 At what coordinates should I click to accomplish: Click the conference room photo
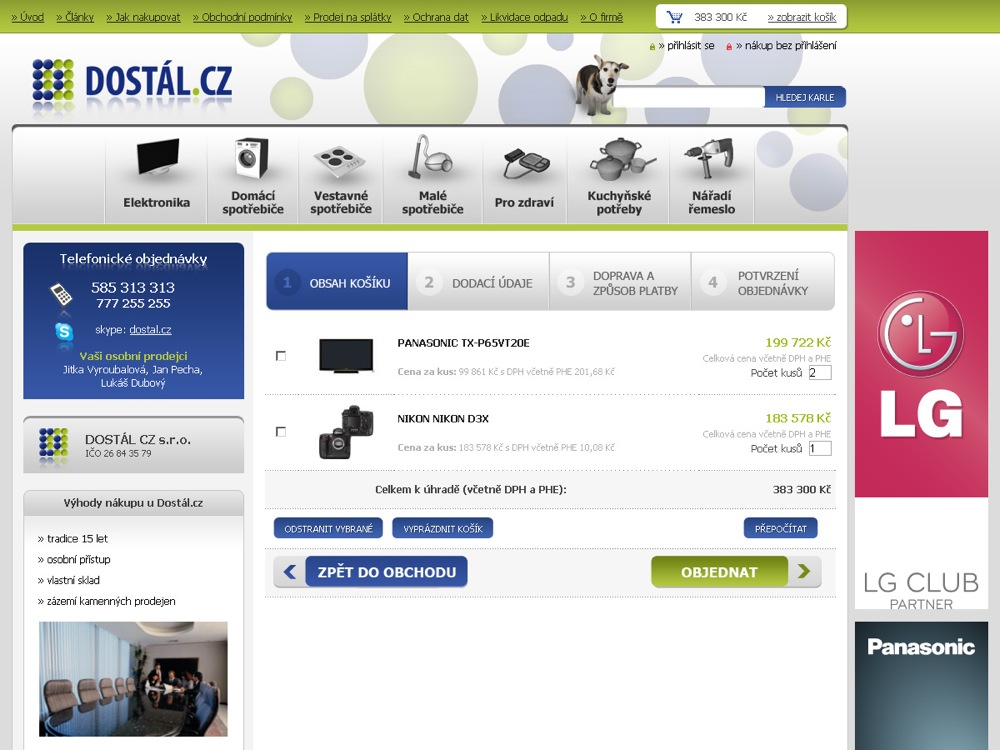click(x=133, y=679)
